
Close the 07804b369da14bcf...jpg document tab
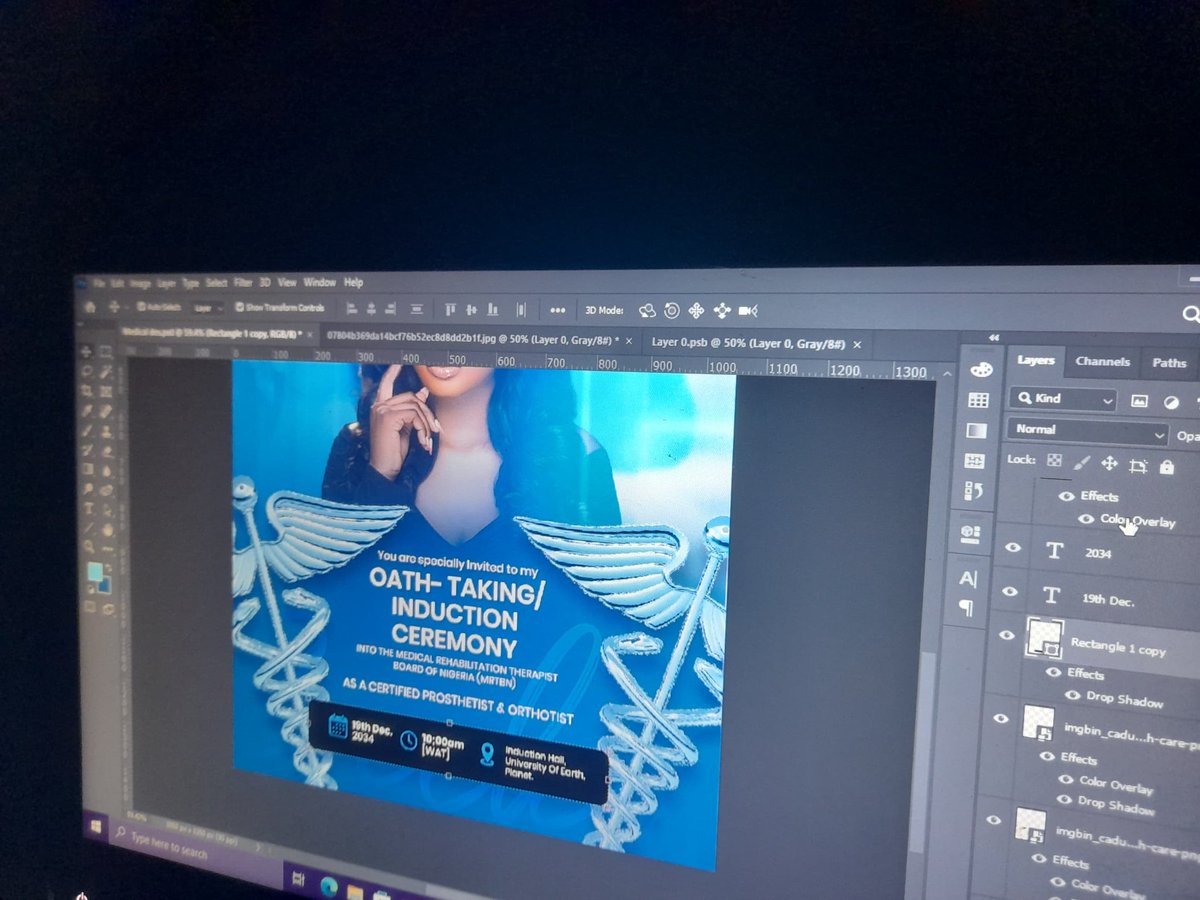pyautogui.click(x=627, y=341)
